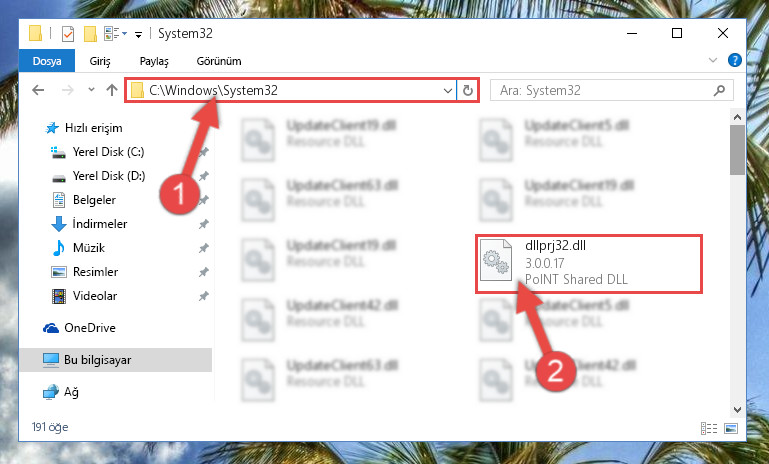Image resolution: width=769 pixels, height=464 pixels.
Task: Switch to large thumbnails view icon
Action: pos(731,428)
